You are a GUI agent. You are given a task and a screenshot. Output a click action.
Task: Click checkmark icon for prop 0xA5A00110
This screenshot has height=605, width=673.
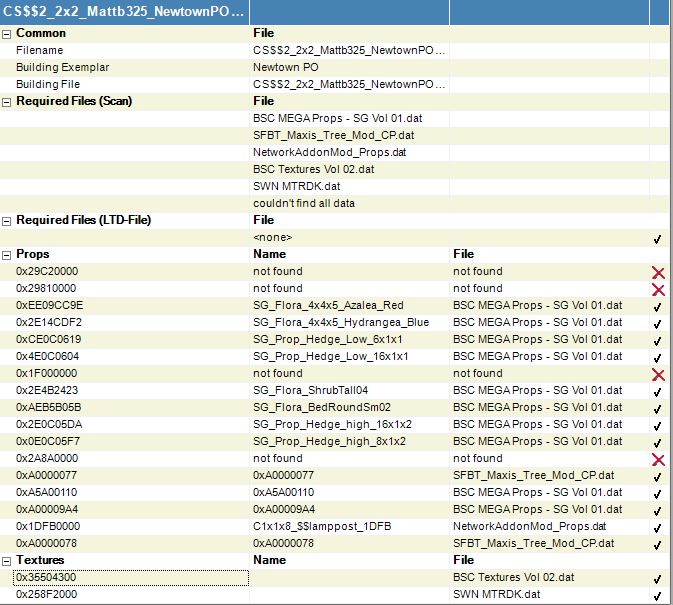click(657, 494)
